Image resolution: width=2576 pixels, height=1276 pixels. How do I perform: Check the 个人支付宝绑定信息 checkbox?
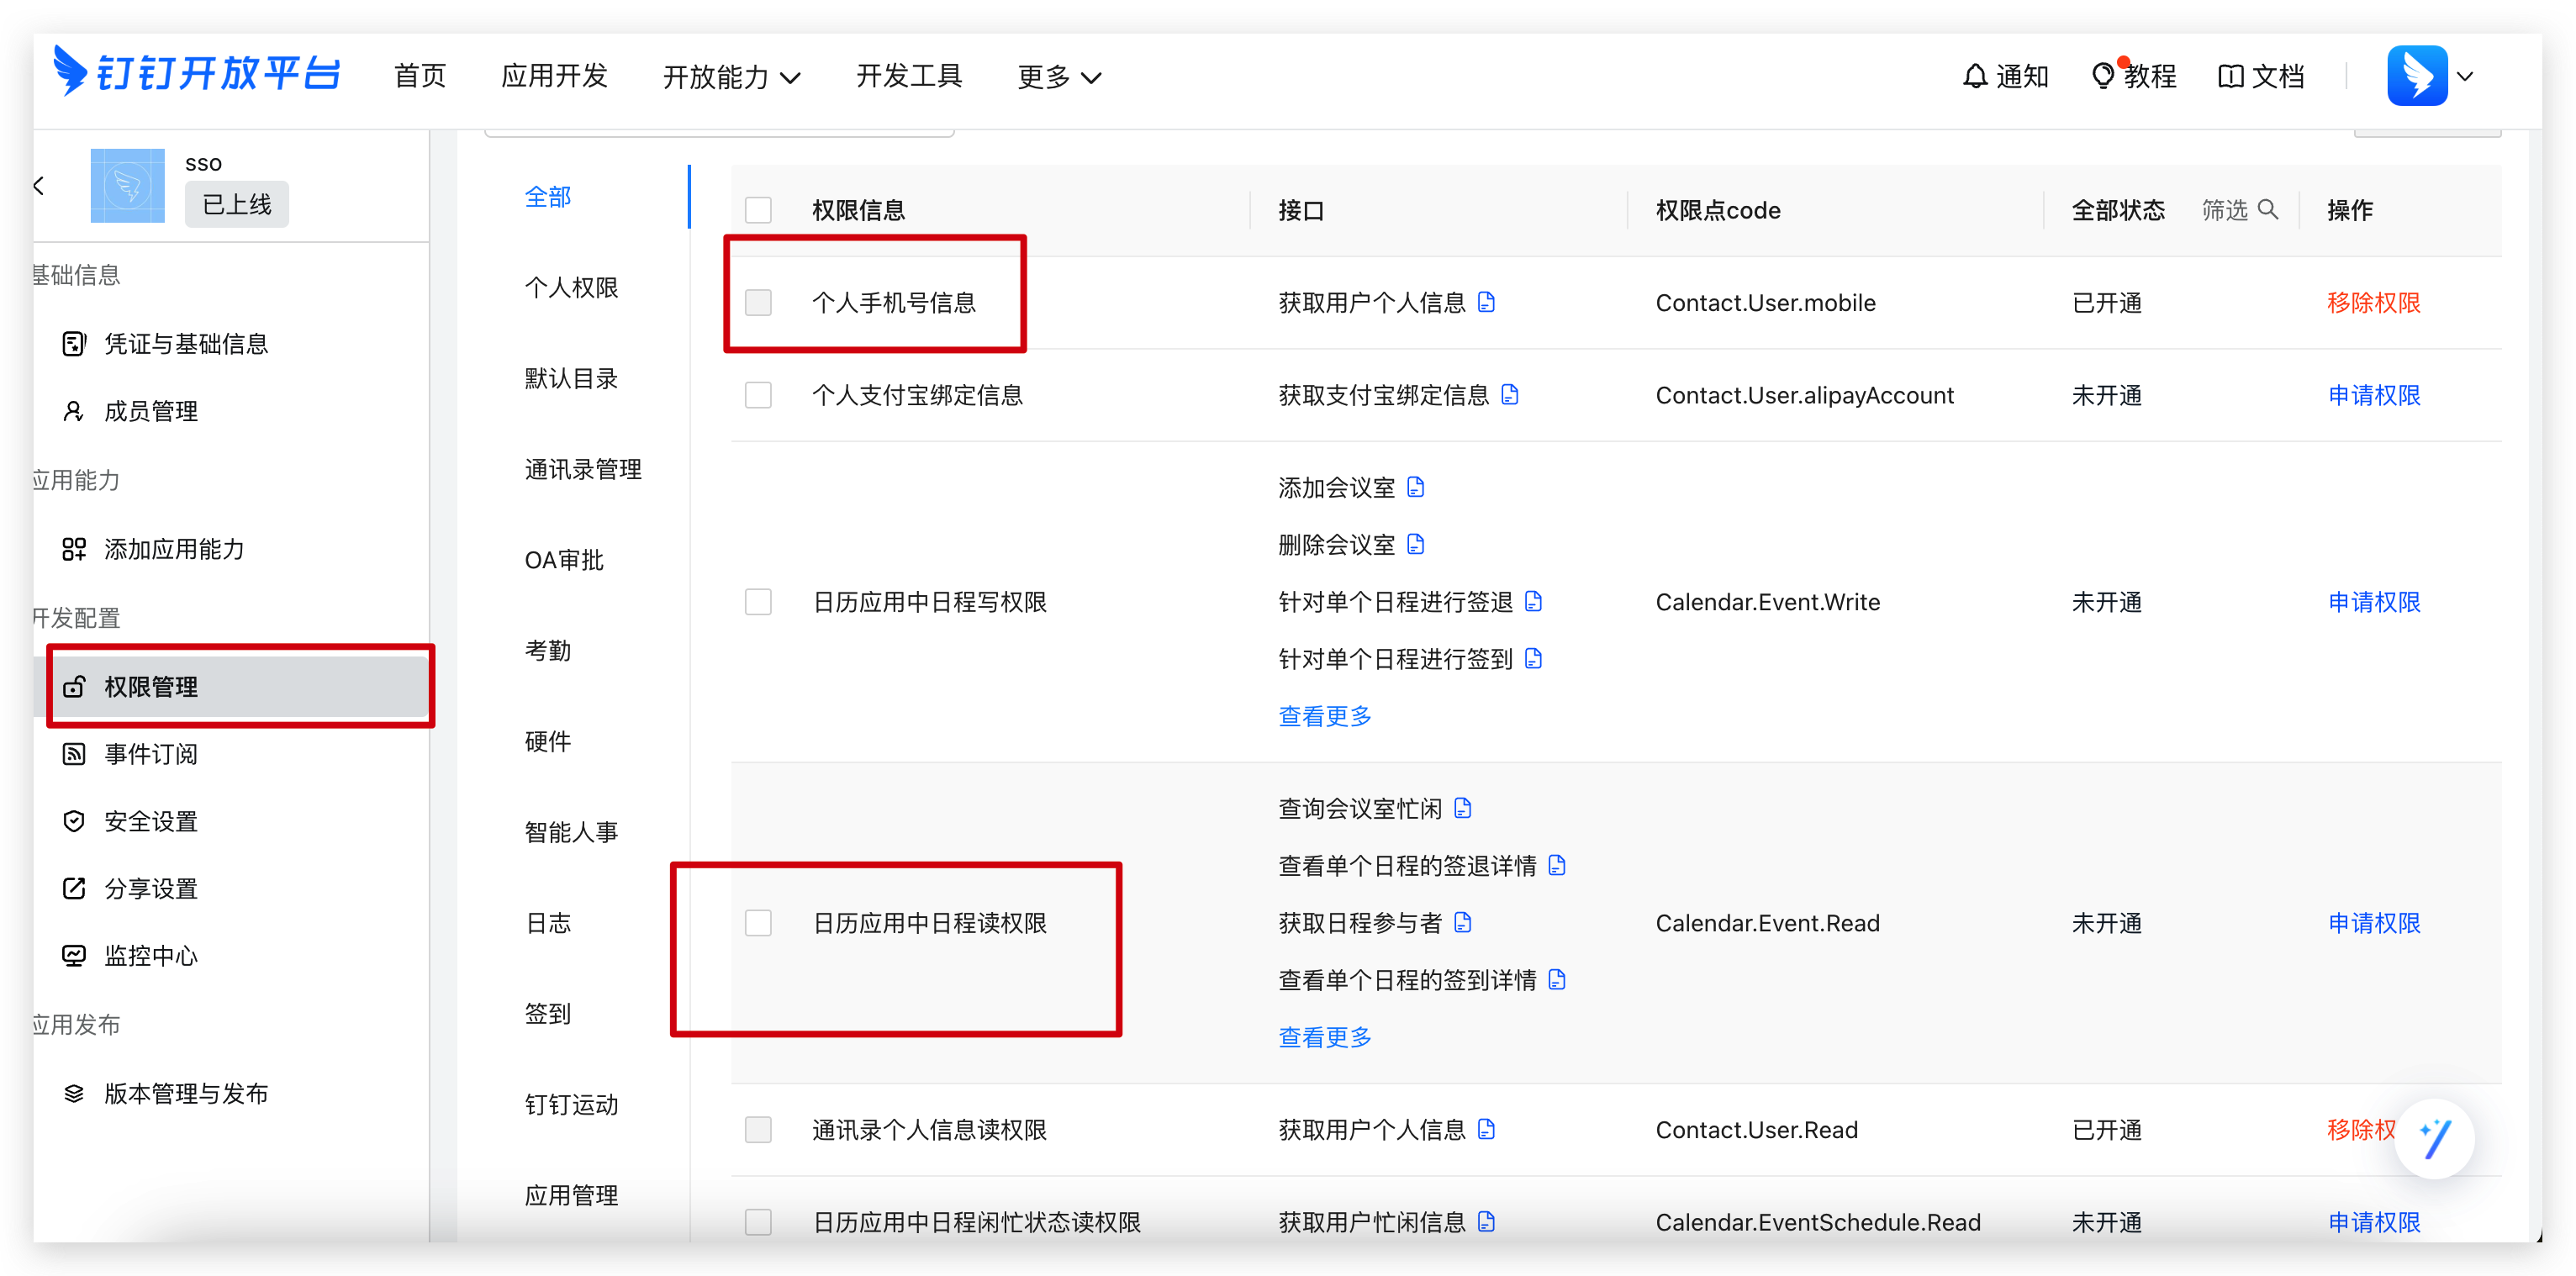[x=758, y=395]
